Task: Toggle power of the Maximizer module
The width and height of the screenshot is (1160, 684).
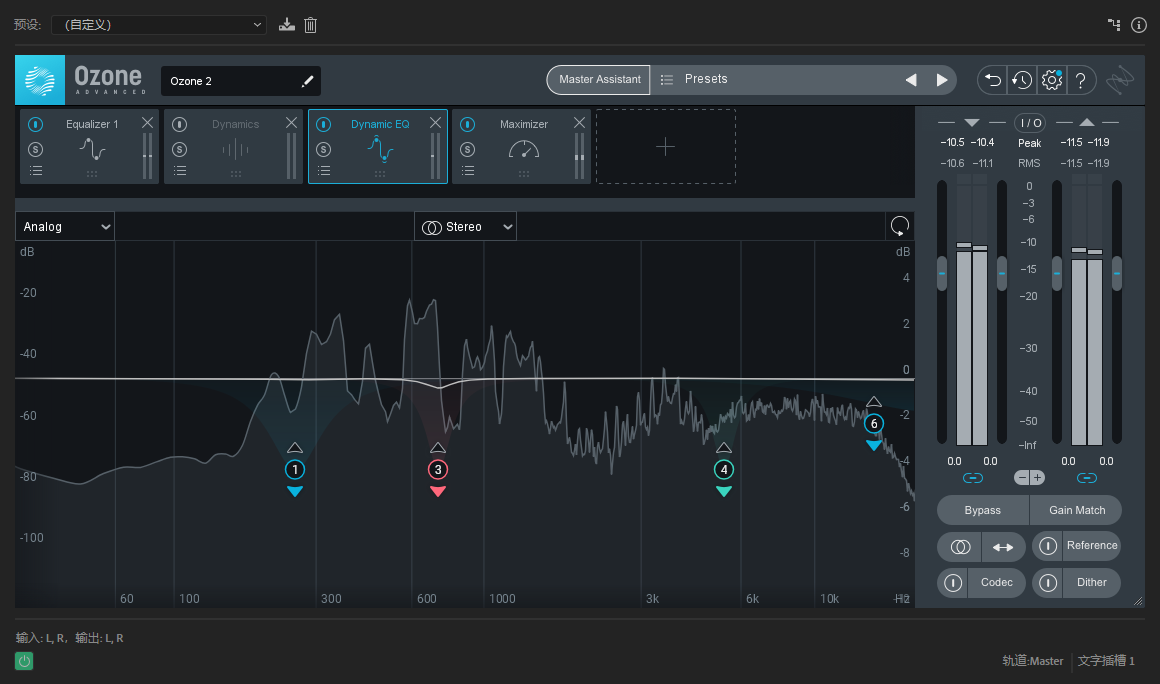Action: click(x=468, y=124)
